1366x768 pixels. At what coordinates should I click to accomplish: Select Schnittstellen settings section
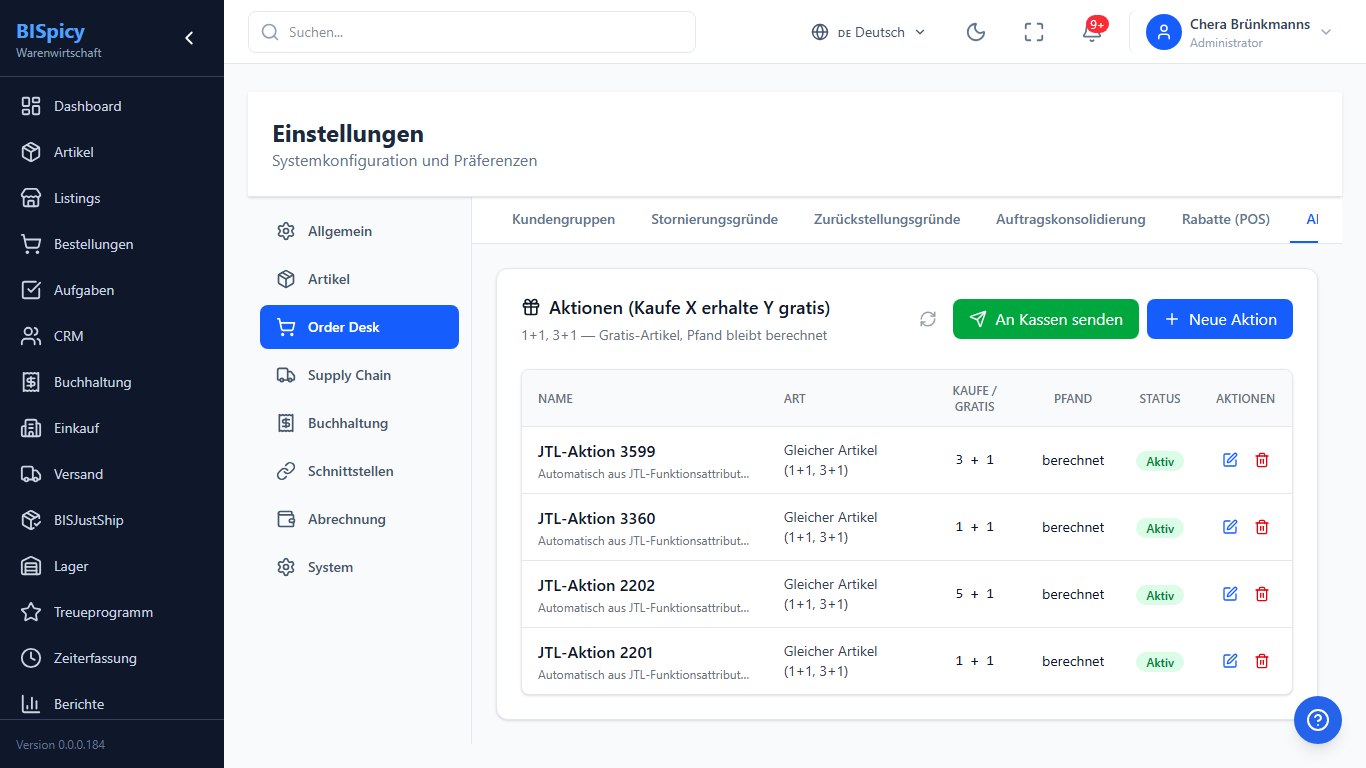tap(359, 471)
